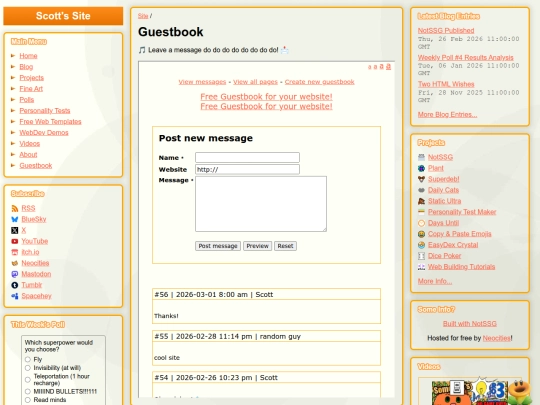The width and height of the screenshot is (540, 405).
Task: Focus the Website input field
Action: (247, 169)
